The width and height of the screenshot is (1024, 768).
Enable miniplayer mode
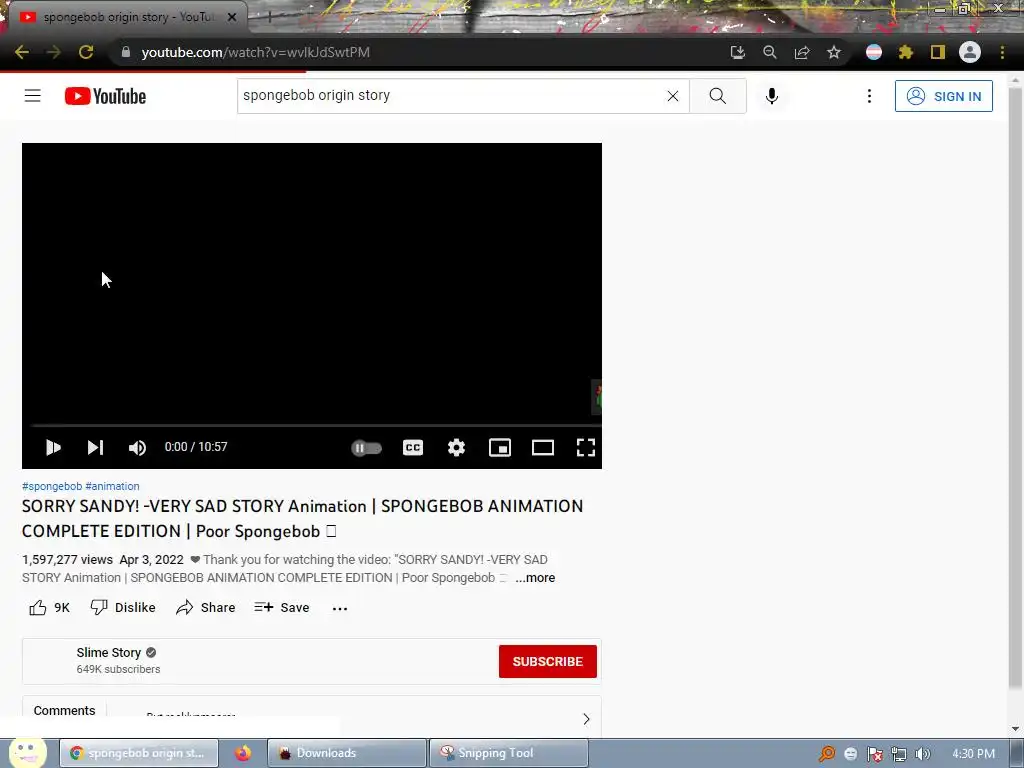pyautogui.click(x=500, y=447)
